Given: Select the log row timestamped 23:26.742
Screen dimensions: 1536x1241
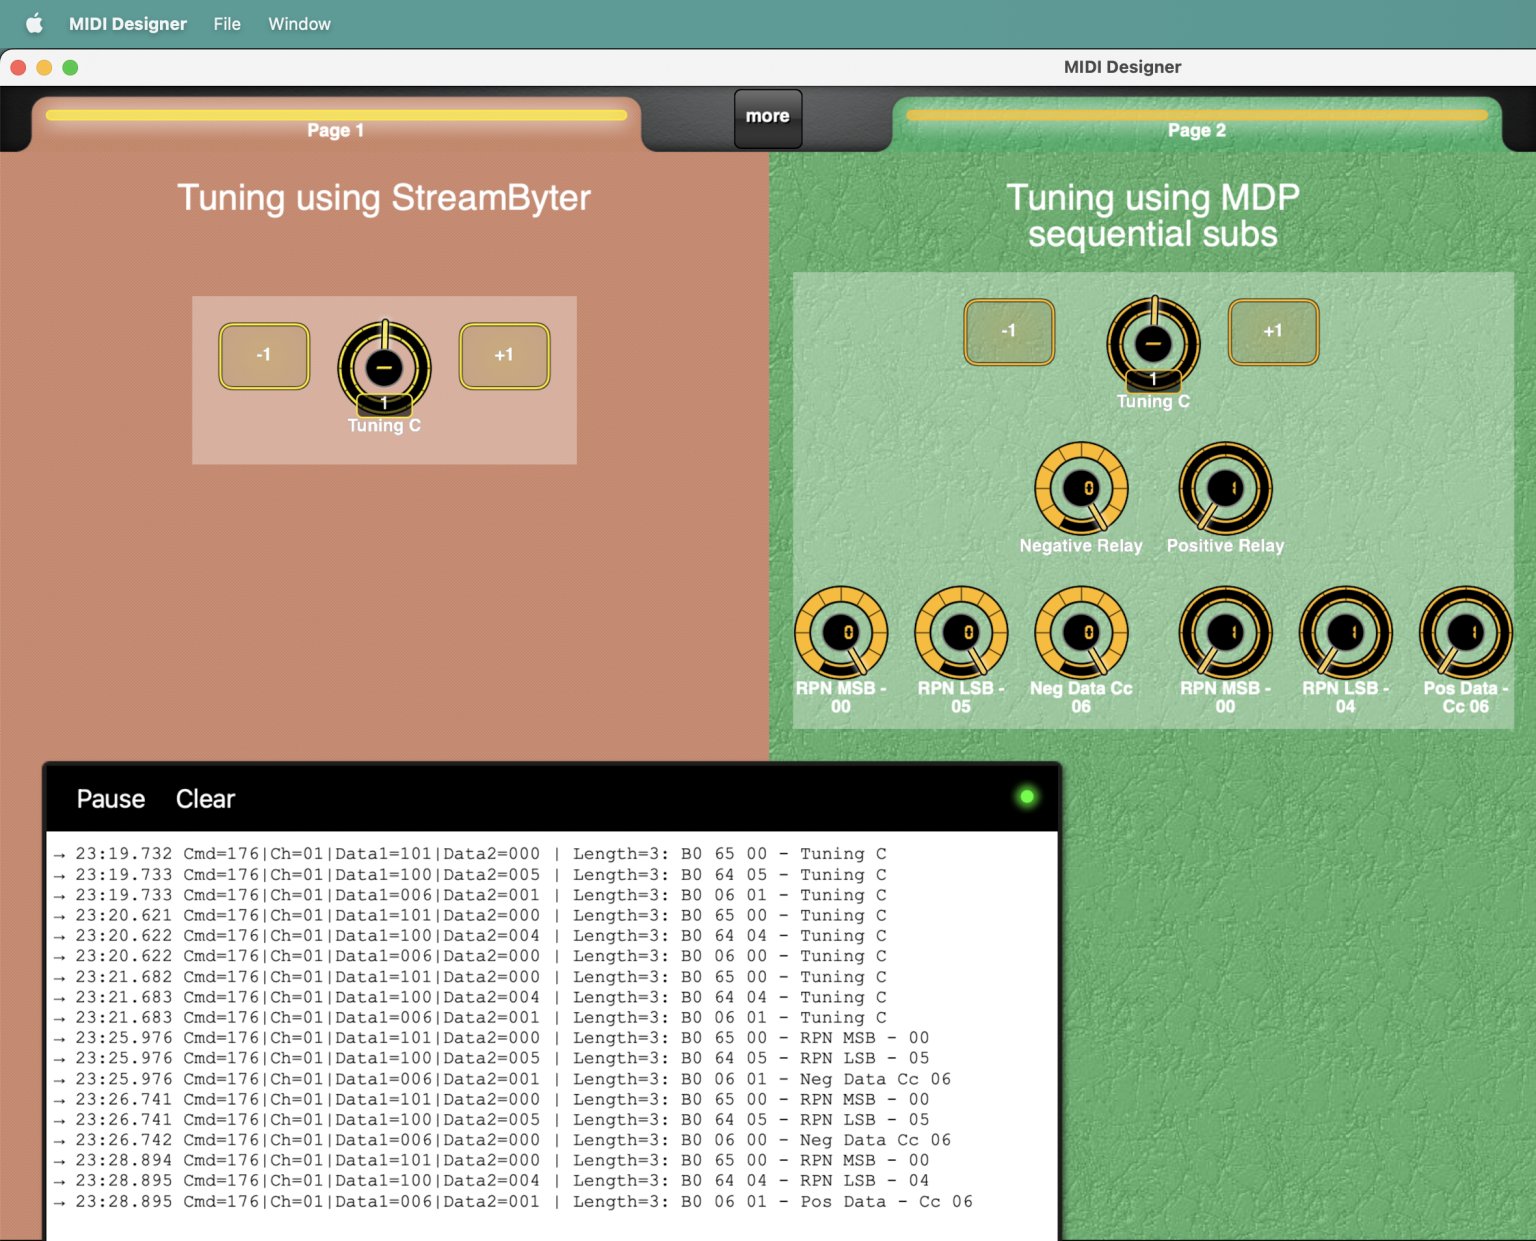Looking at the screenshot, I should (502, 1140).
